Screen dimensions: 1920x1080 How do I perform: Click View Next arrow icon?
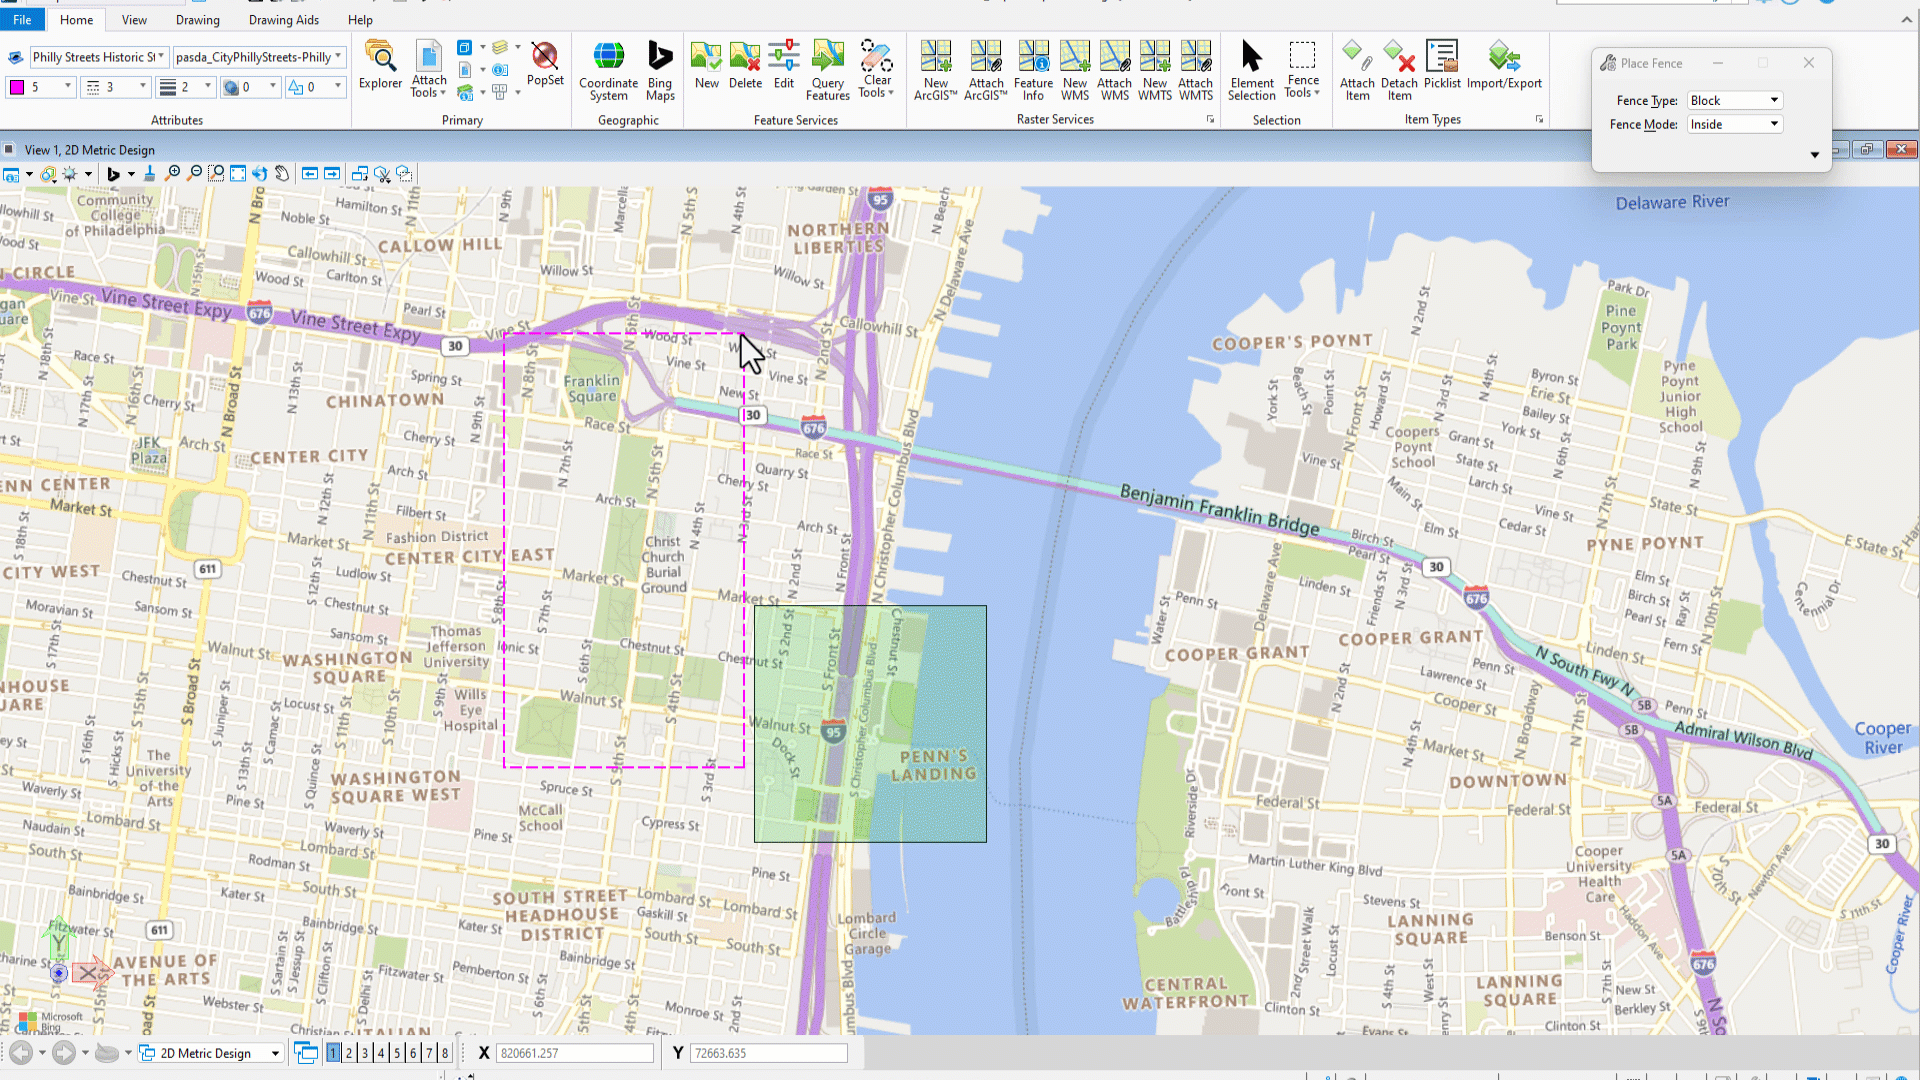point(332,174)
